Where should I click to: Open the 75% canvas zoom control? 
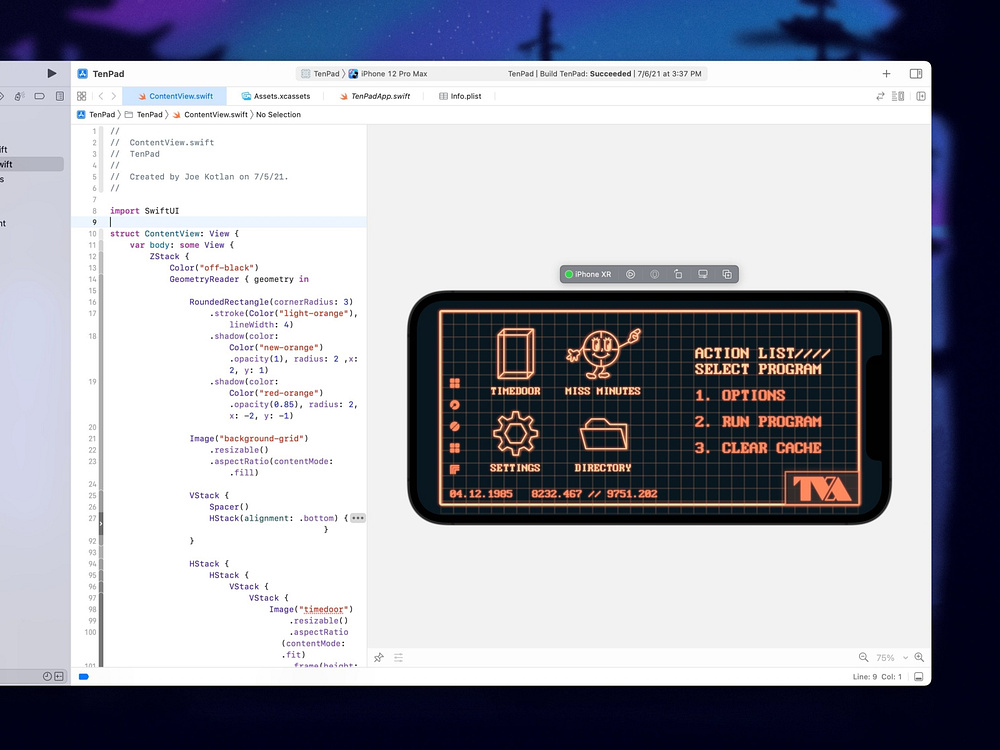[889, 657]
